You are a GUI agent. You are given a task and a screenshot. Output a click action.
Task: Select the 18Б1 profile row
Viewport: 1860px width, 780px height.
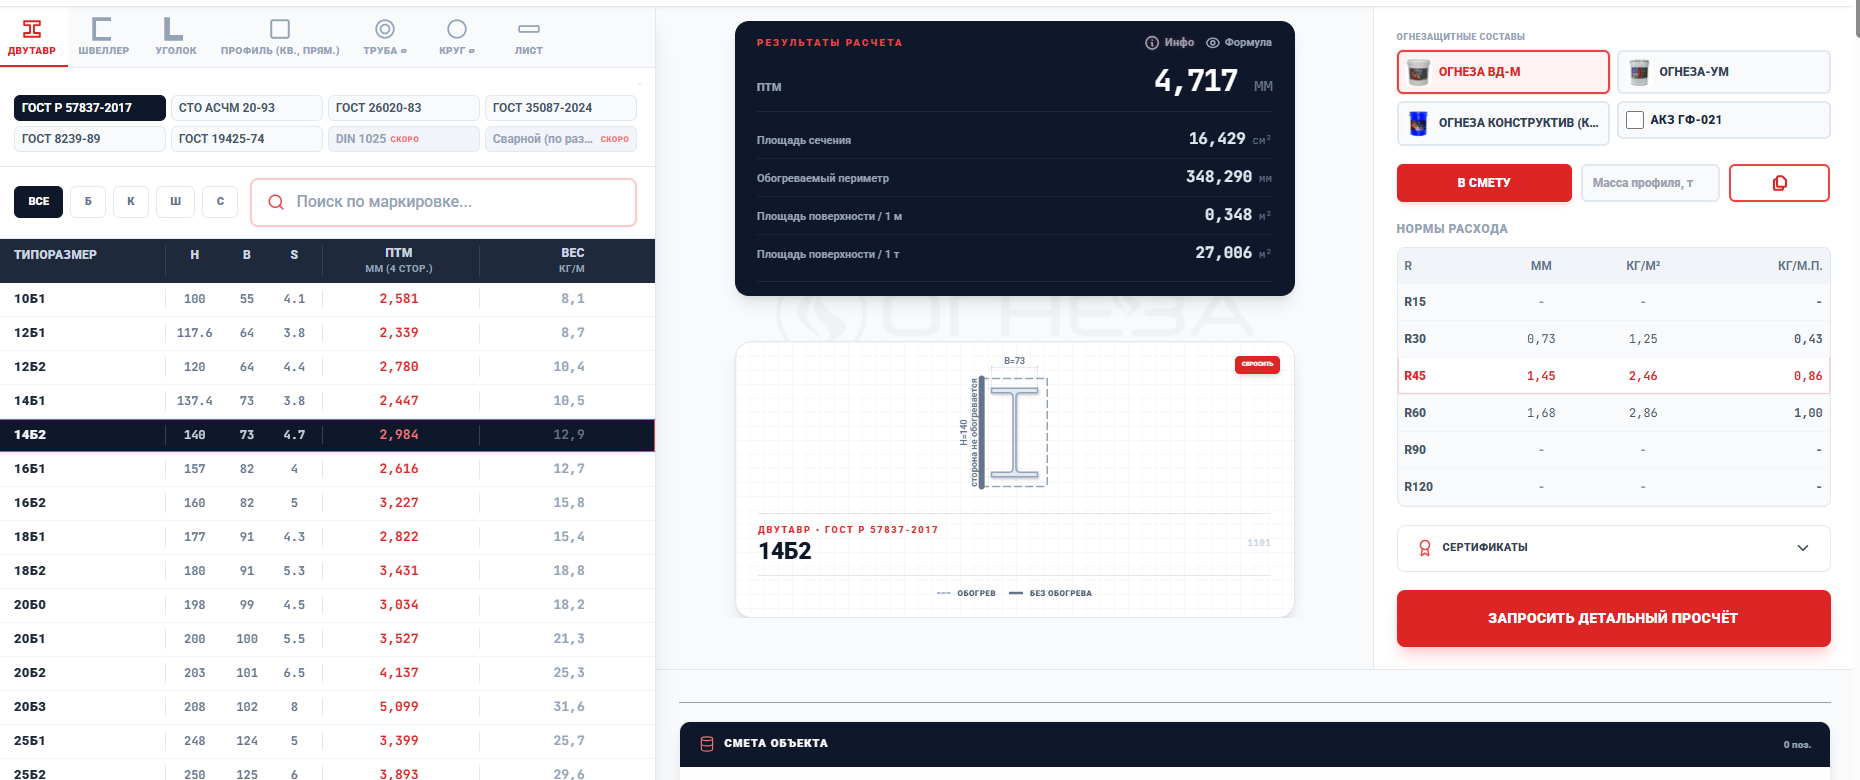pos(327,537)
